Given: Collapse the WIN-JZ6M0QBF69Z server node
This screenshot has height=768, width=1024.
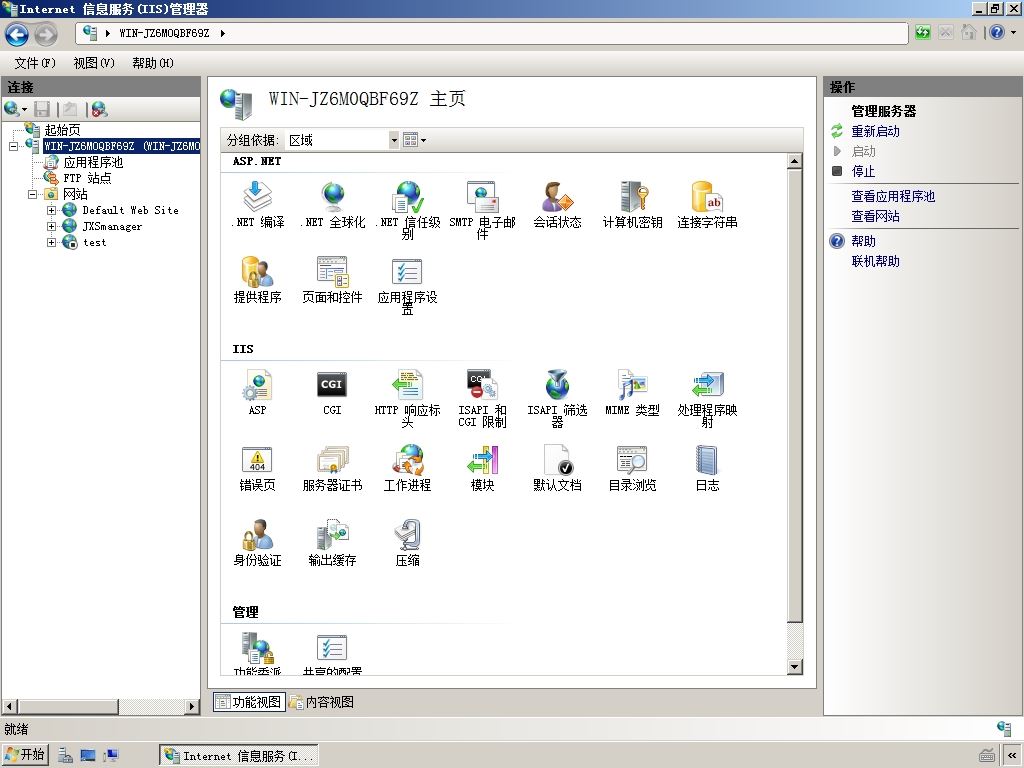Looking at the screenshot, I should (13, 146).
